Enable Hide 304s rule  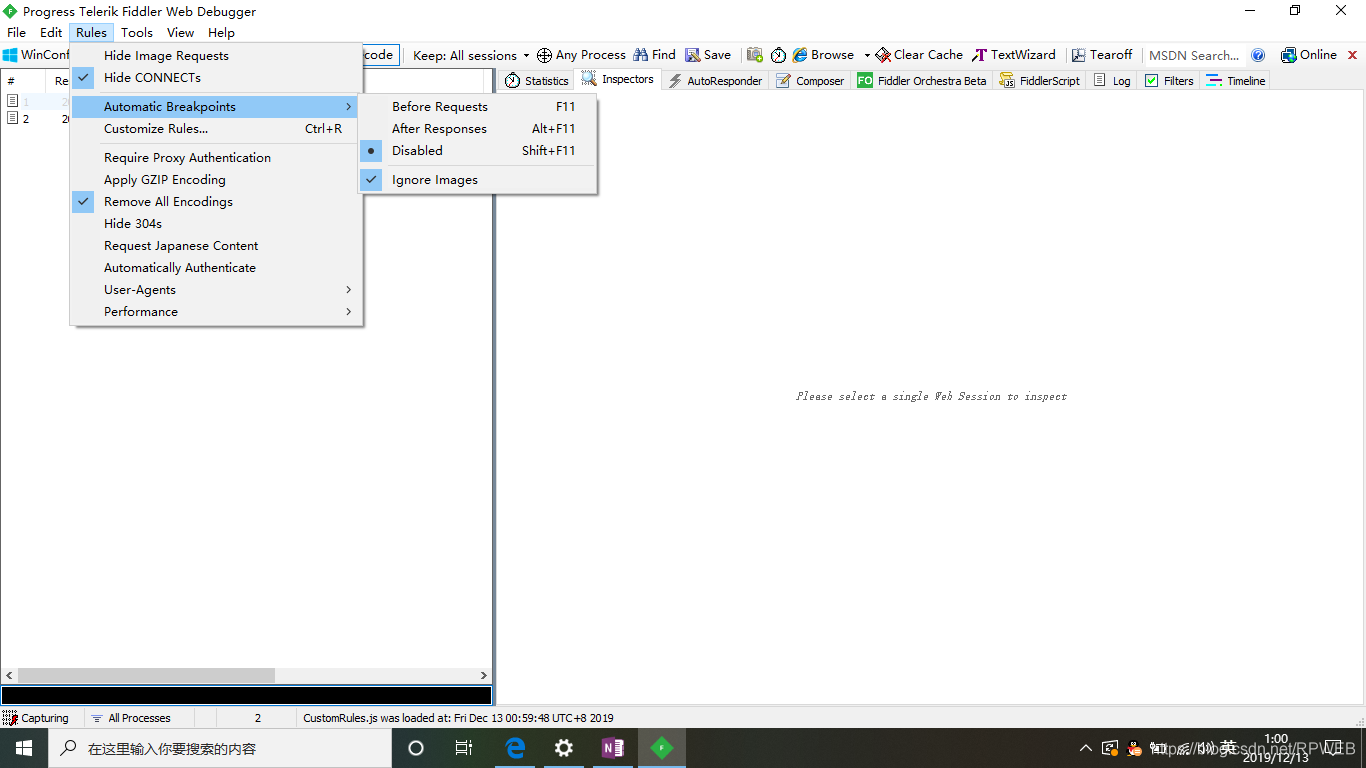coord(216,224)
